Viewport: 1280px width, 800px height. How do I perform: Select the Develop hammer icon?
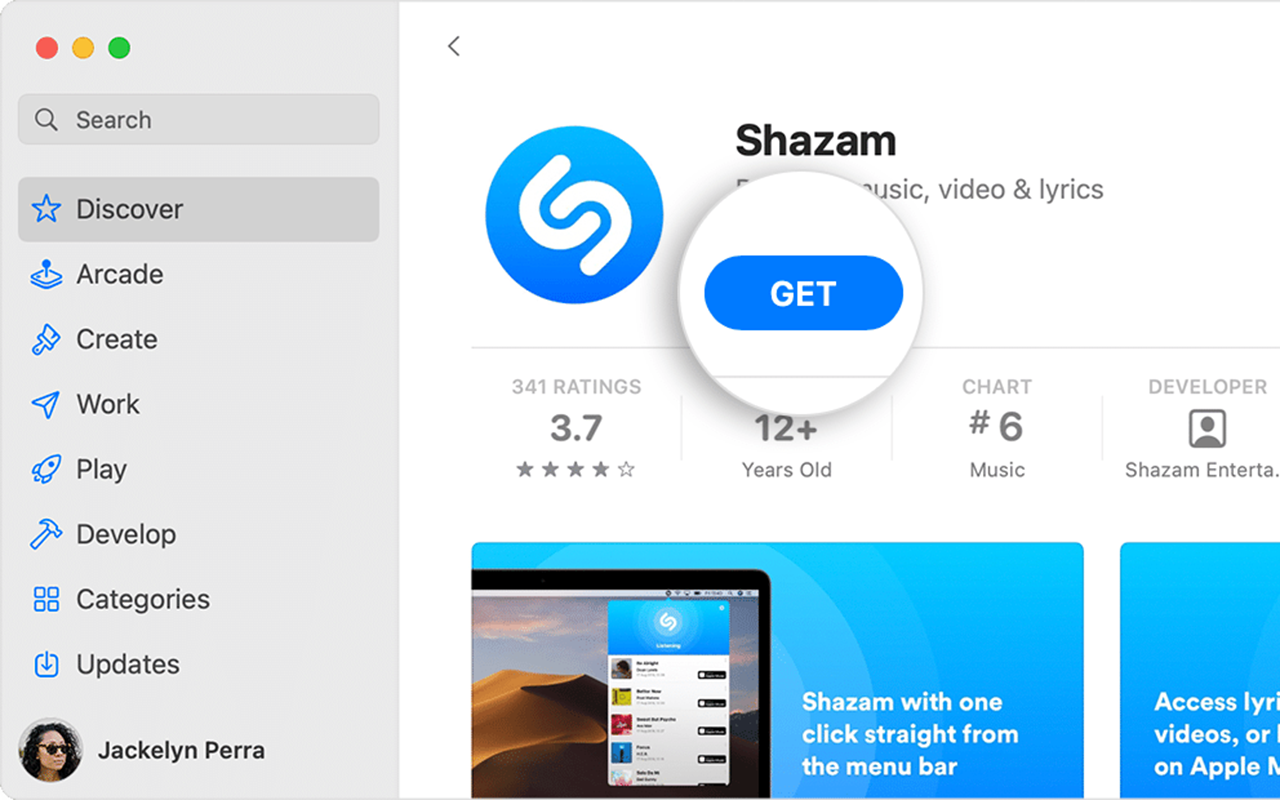pyautogui.click(x=46, y=534)
